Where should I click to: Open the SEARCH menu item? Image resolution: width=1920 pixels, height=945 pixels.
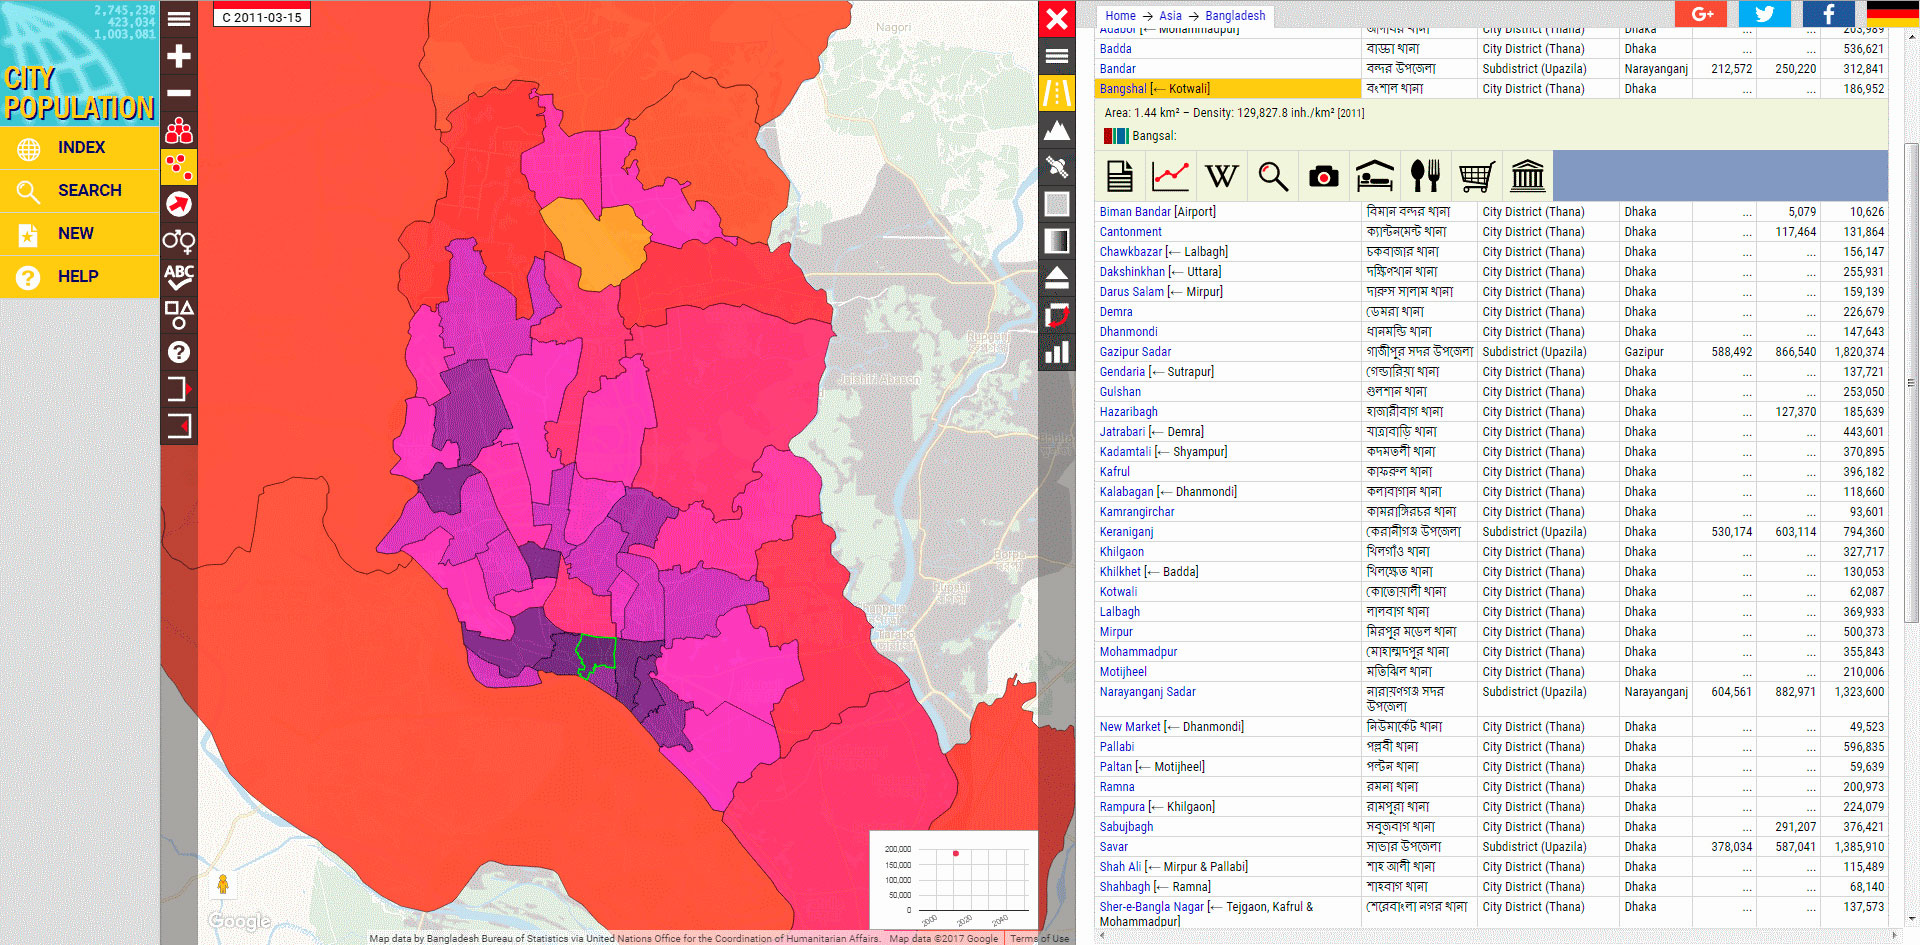(x=80, y=190)
